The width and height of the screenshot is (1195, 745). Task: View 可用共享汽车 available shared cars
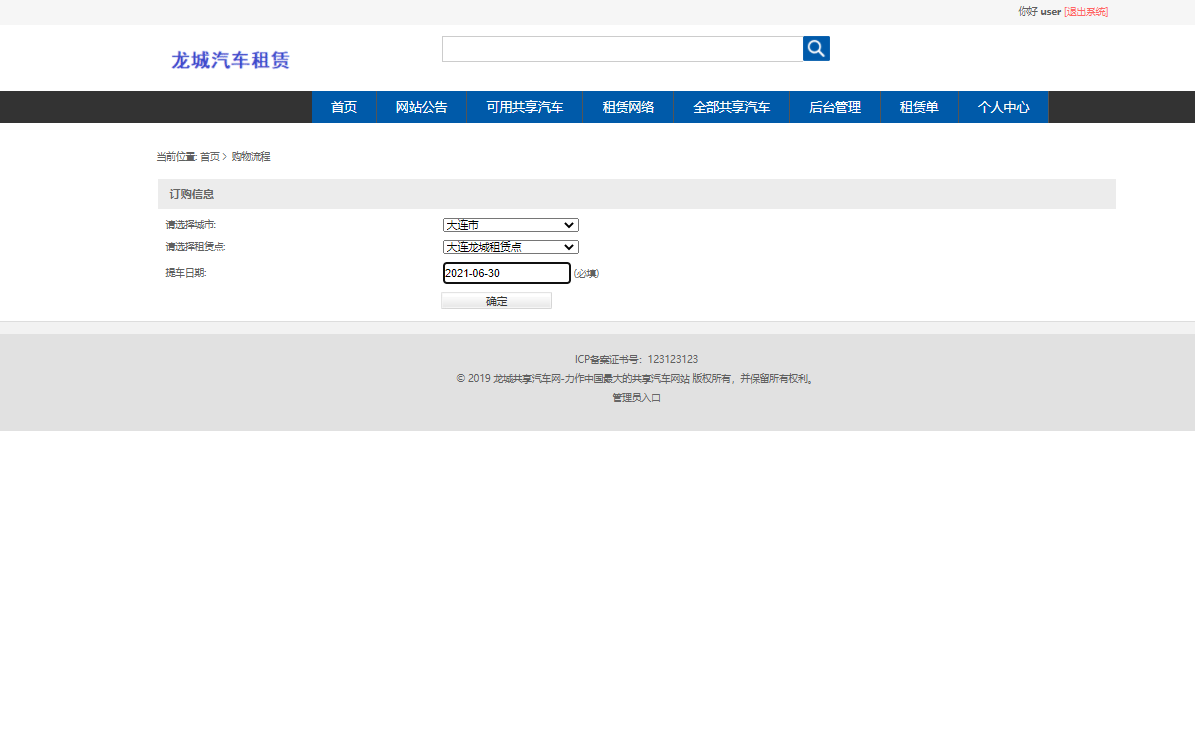tap(524, 107)
